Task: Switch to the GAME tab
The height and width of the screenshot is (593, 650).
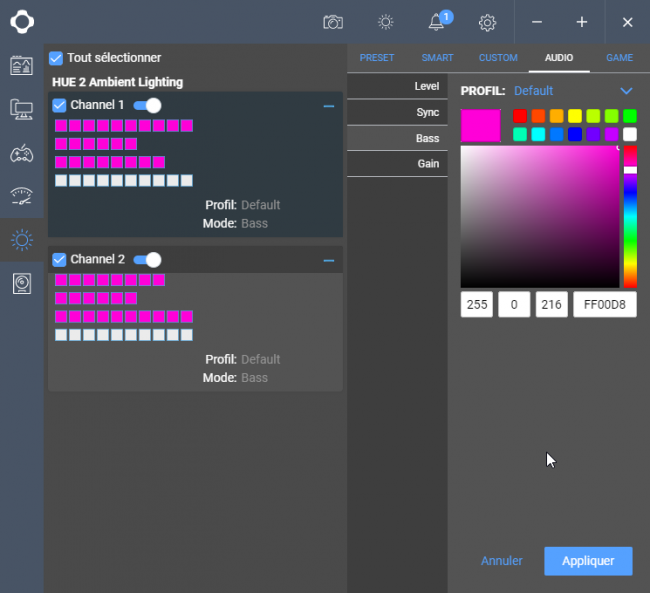Action: (x=619, y=58)
